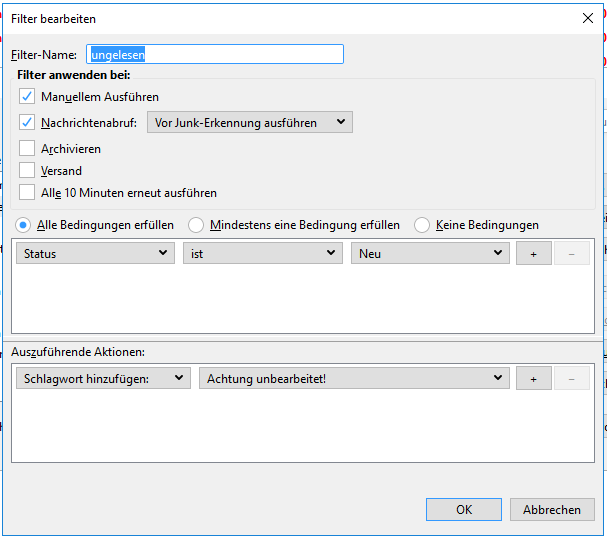
Task: Open the Status condition dropdown
Action: coord(96,254)
